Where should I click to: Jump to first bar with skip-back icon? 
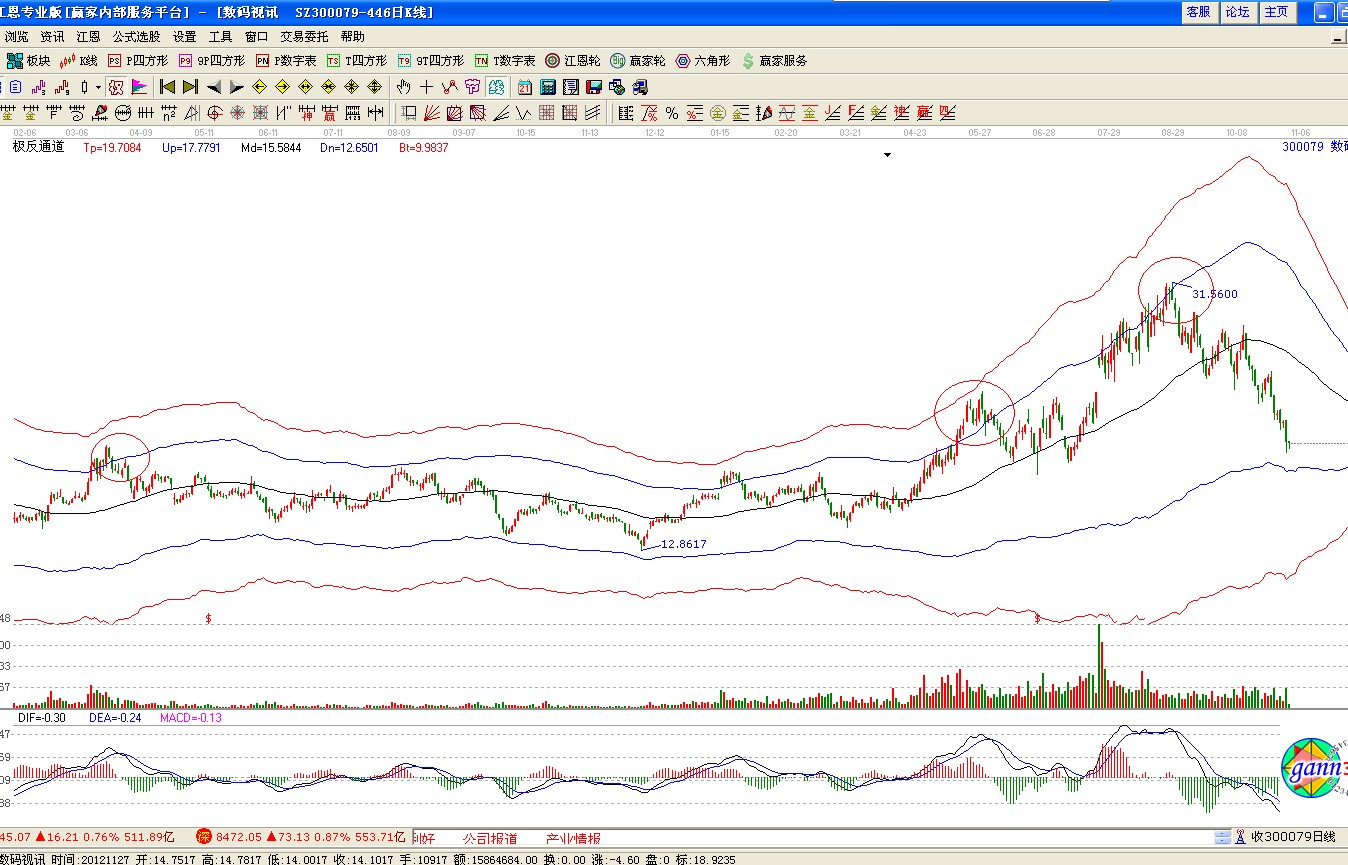click(167, 87)
